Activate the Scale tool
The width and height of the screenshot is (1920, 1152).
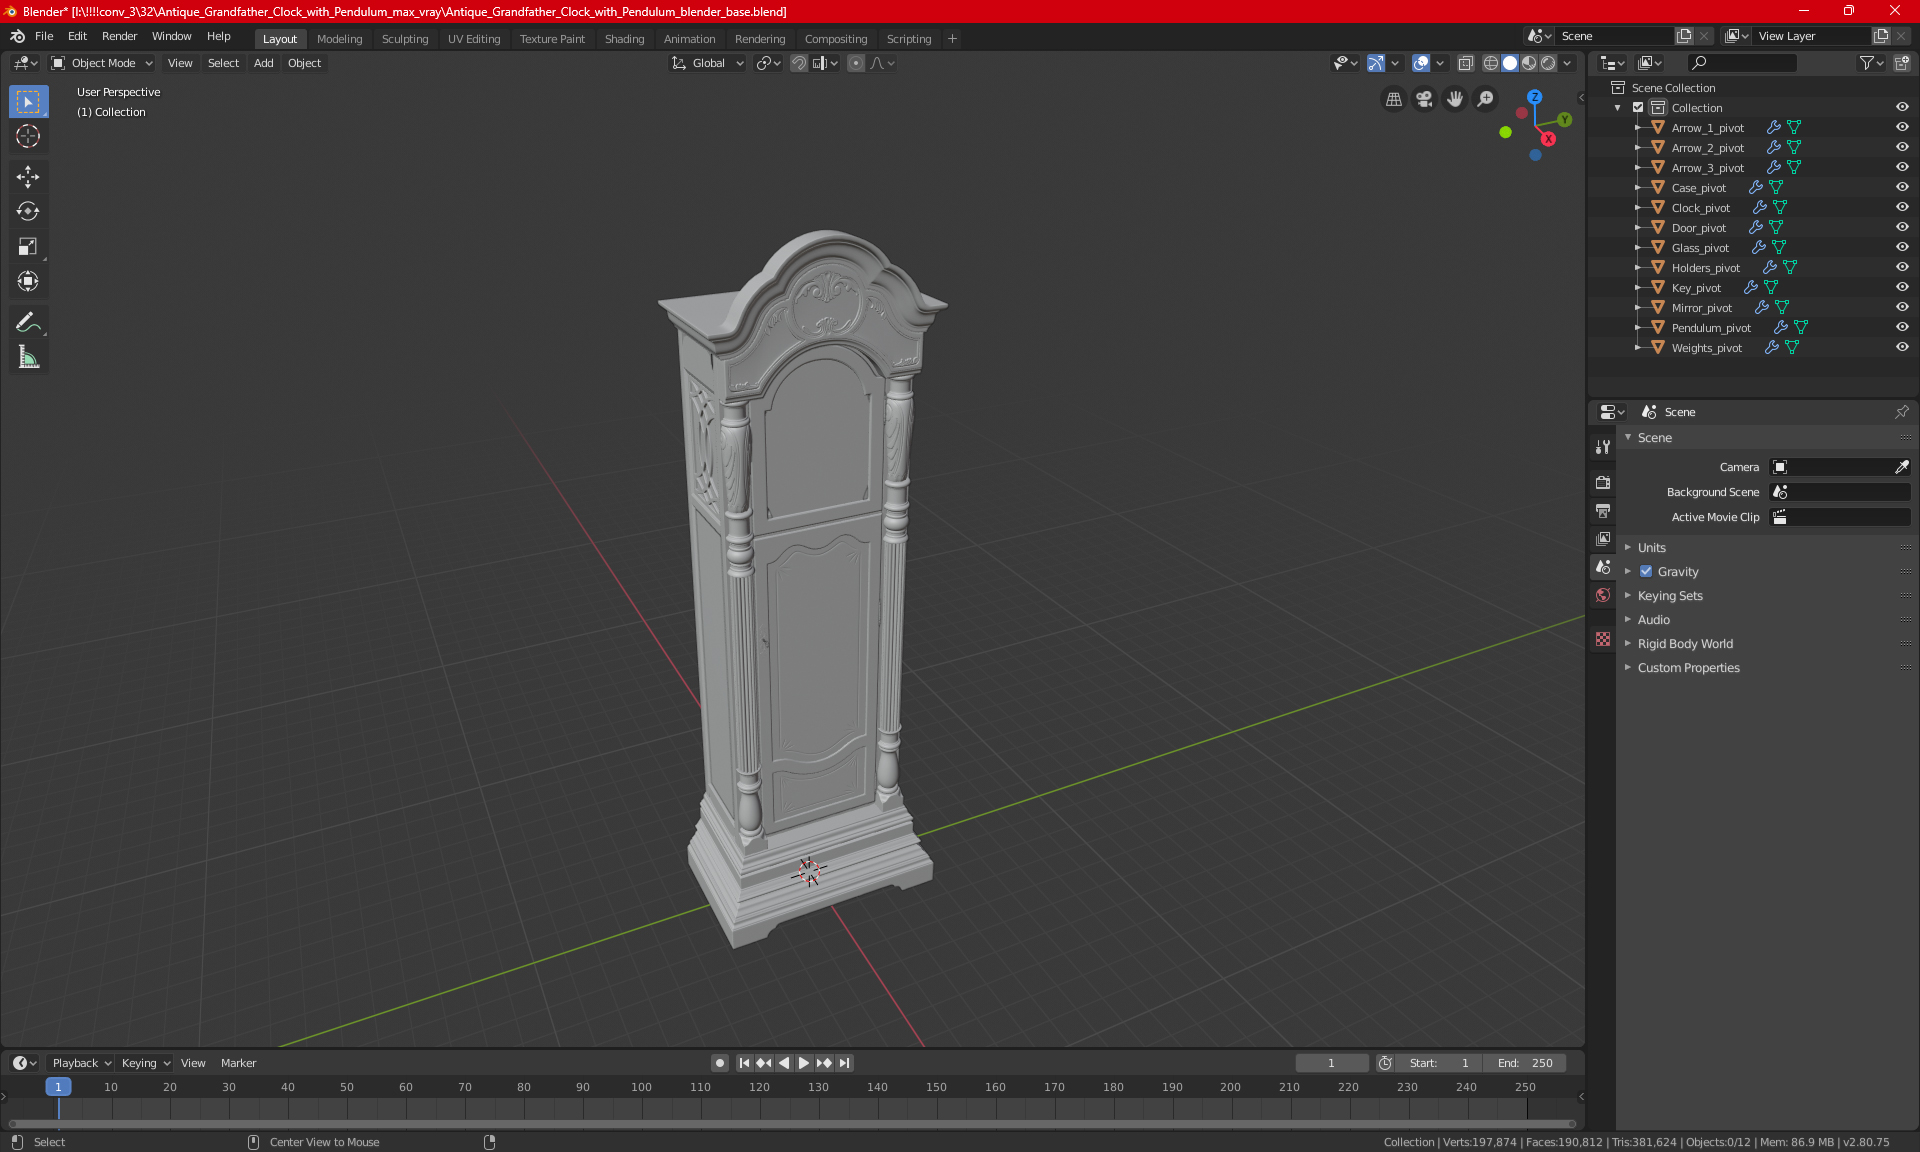(x=28, y=246)
